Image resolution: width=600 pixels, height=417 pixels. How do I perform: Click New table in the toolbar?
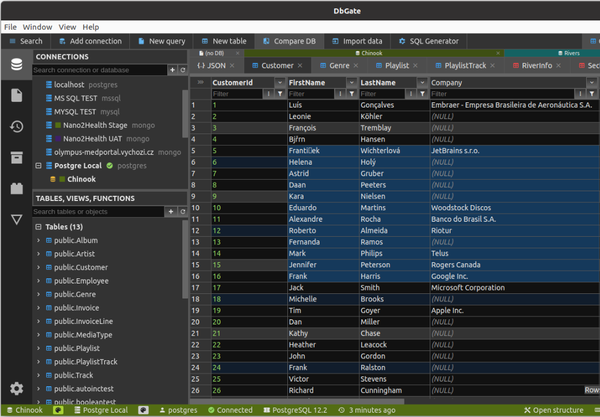[x=224, y=41]
